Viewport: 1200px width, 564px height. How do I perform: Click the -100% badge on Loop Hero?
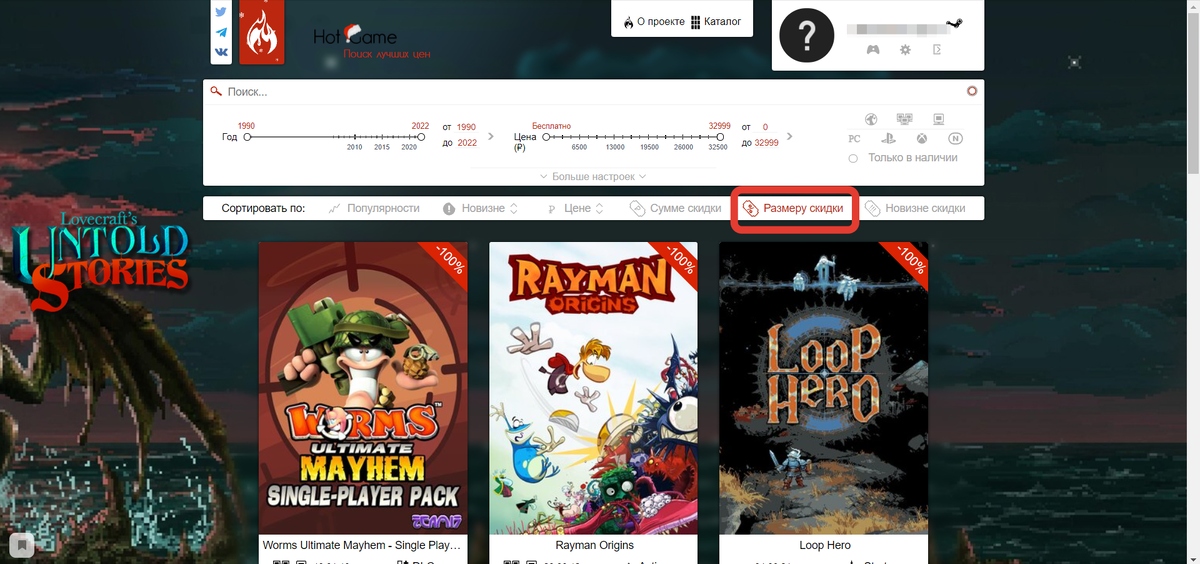pyautogui.click(x=906, y=263)
